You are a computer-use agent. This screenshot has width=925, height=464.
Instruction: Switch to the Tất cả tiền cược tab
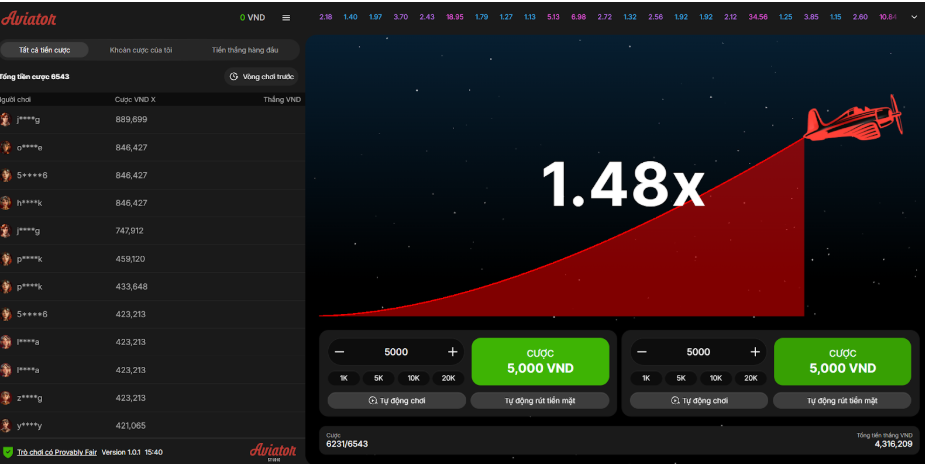click(x=45, y=50)
